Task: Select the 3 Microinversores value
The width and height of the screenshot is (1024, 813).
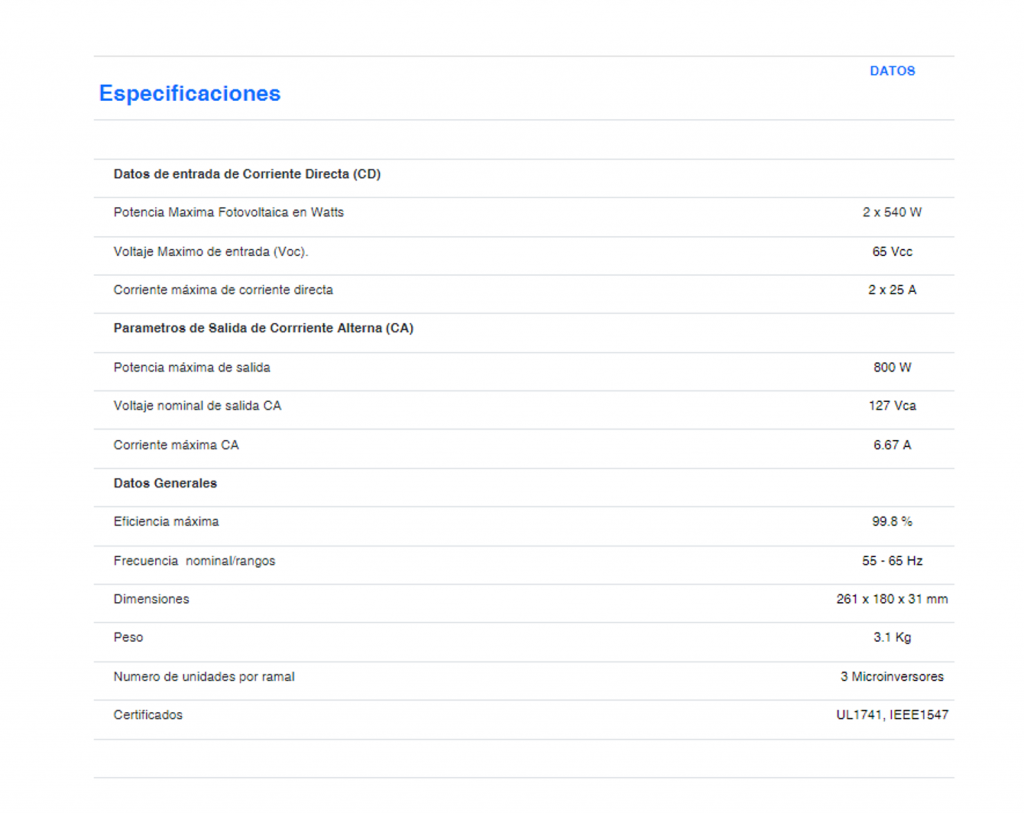Action: click(892, 677)
